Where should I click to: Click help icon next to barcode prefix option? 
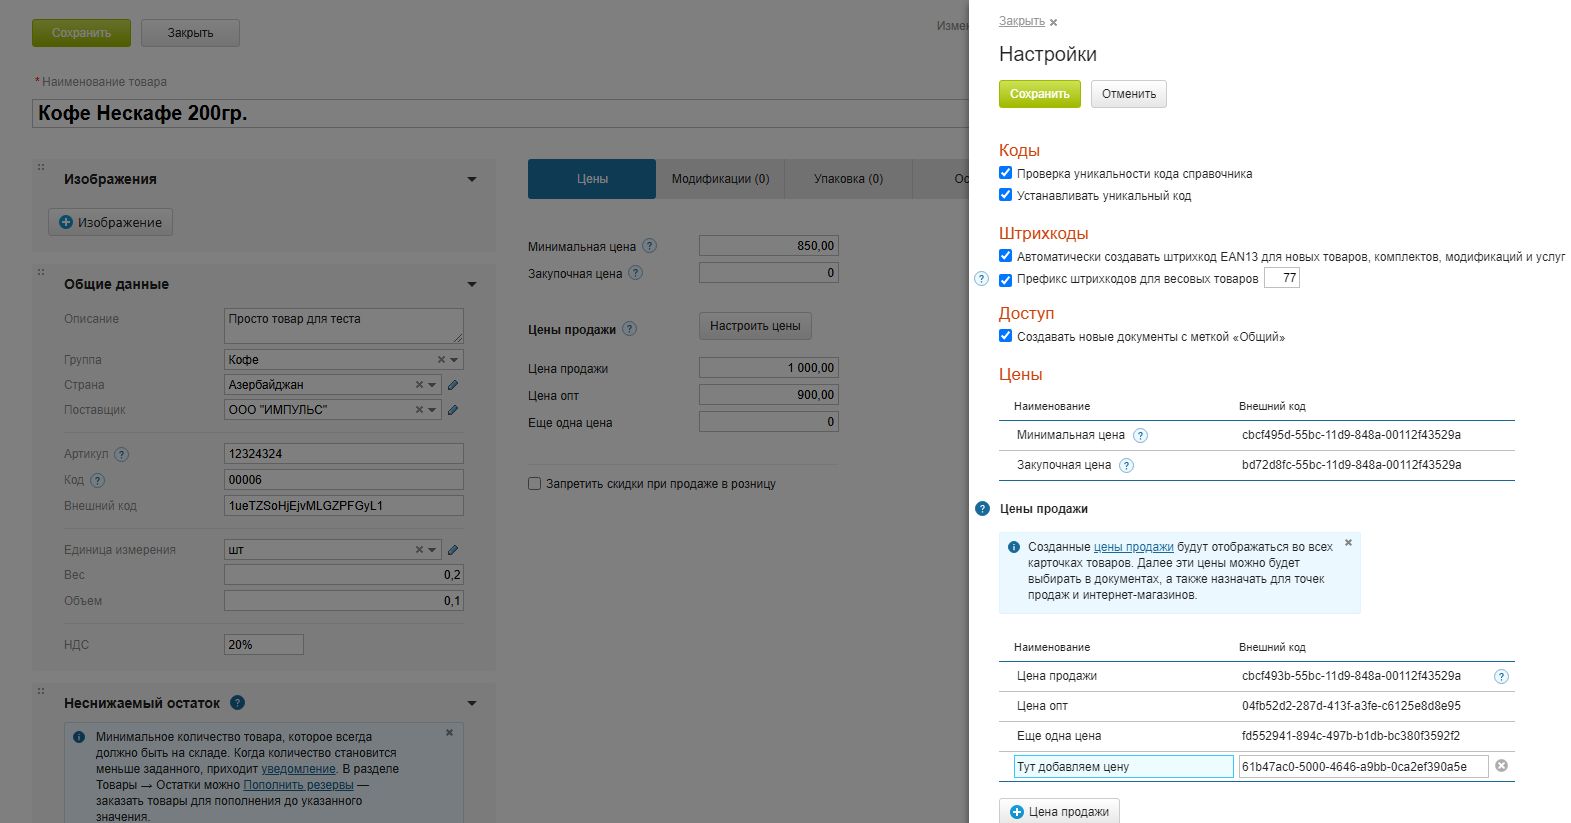(981, 279)
